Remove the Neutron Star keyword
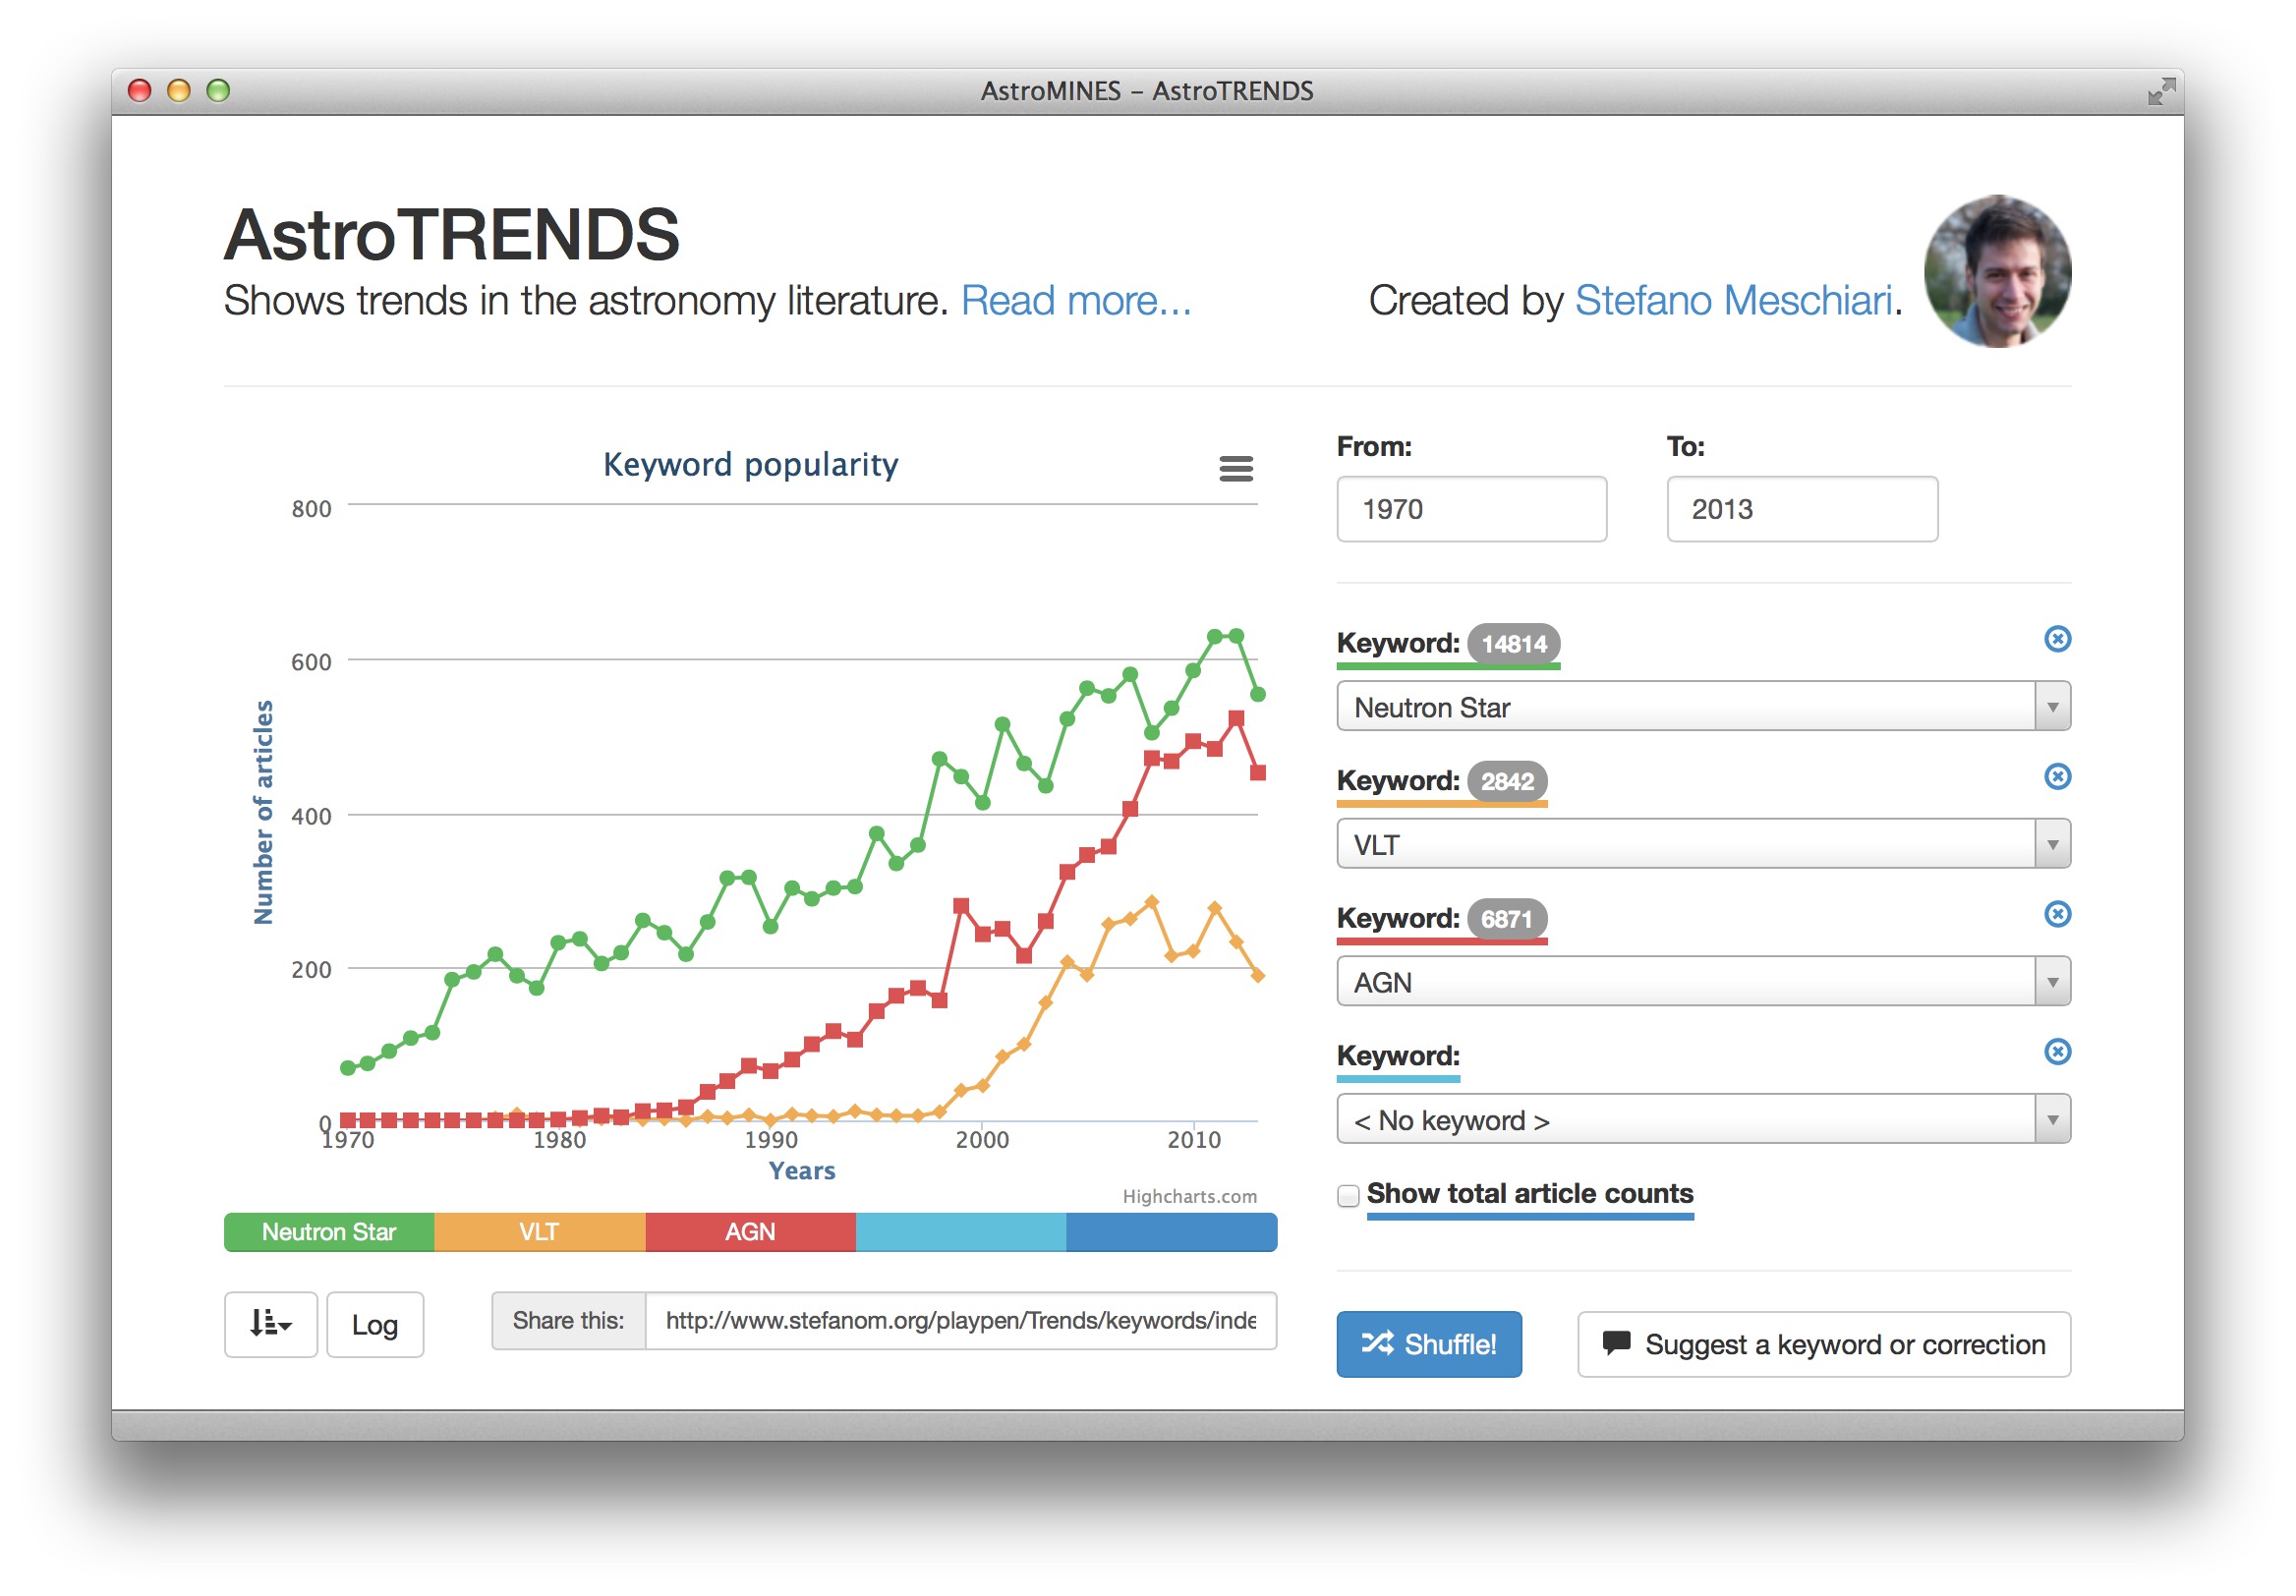Screen dimensions: 2296x1596 coord(2057,639)
